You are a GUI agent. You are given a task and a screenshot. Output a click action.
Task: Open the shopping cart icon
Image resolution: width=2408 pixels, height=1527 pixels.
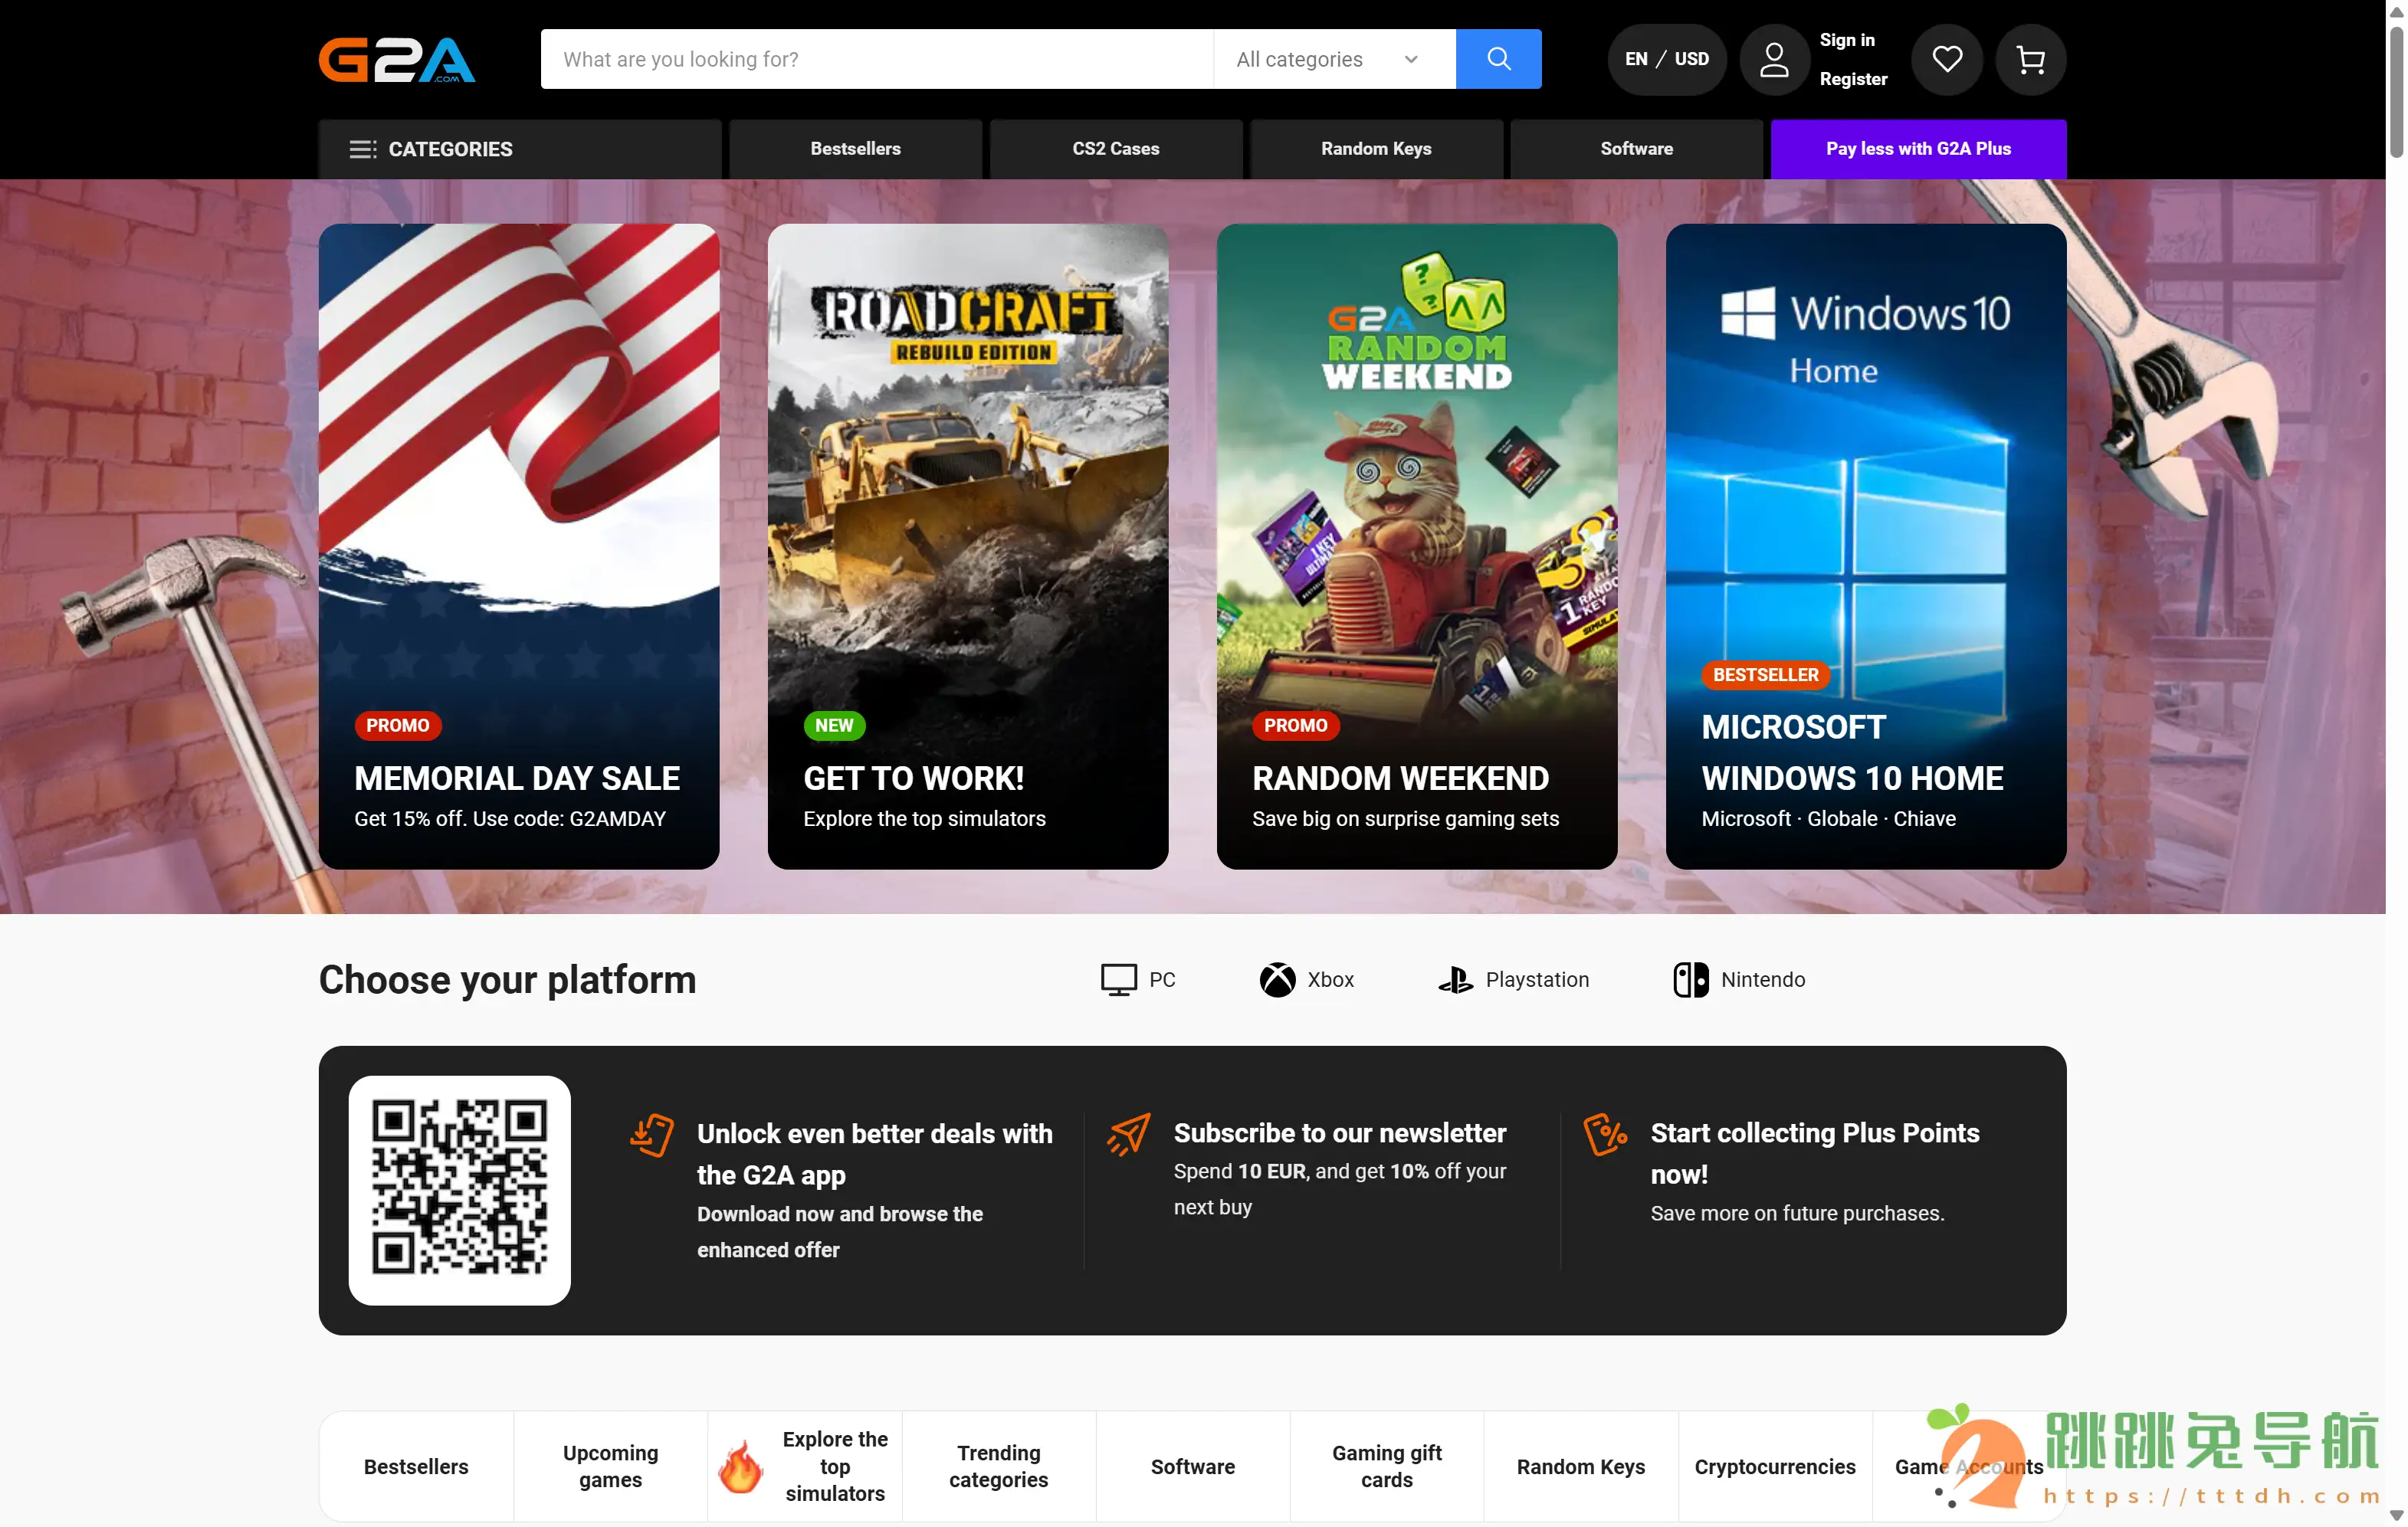tap(2030, 59)
